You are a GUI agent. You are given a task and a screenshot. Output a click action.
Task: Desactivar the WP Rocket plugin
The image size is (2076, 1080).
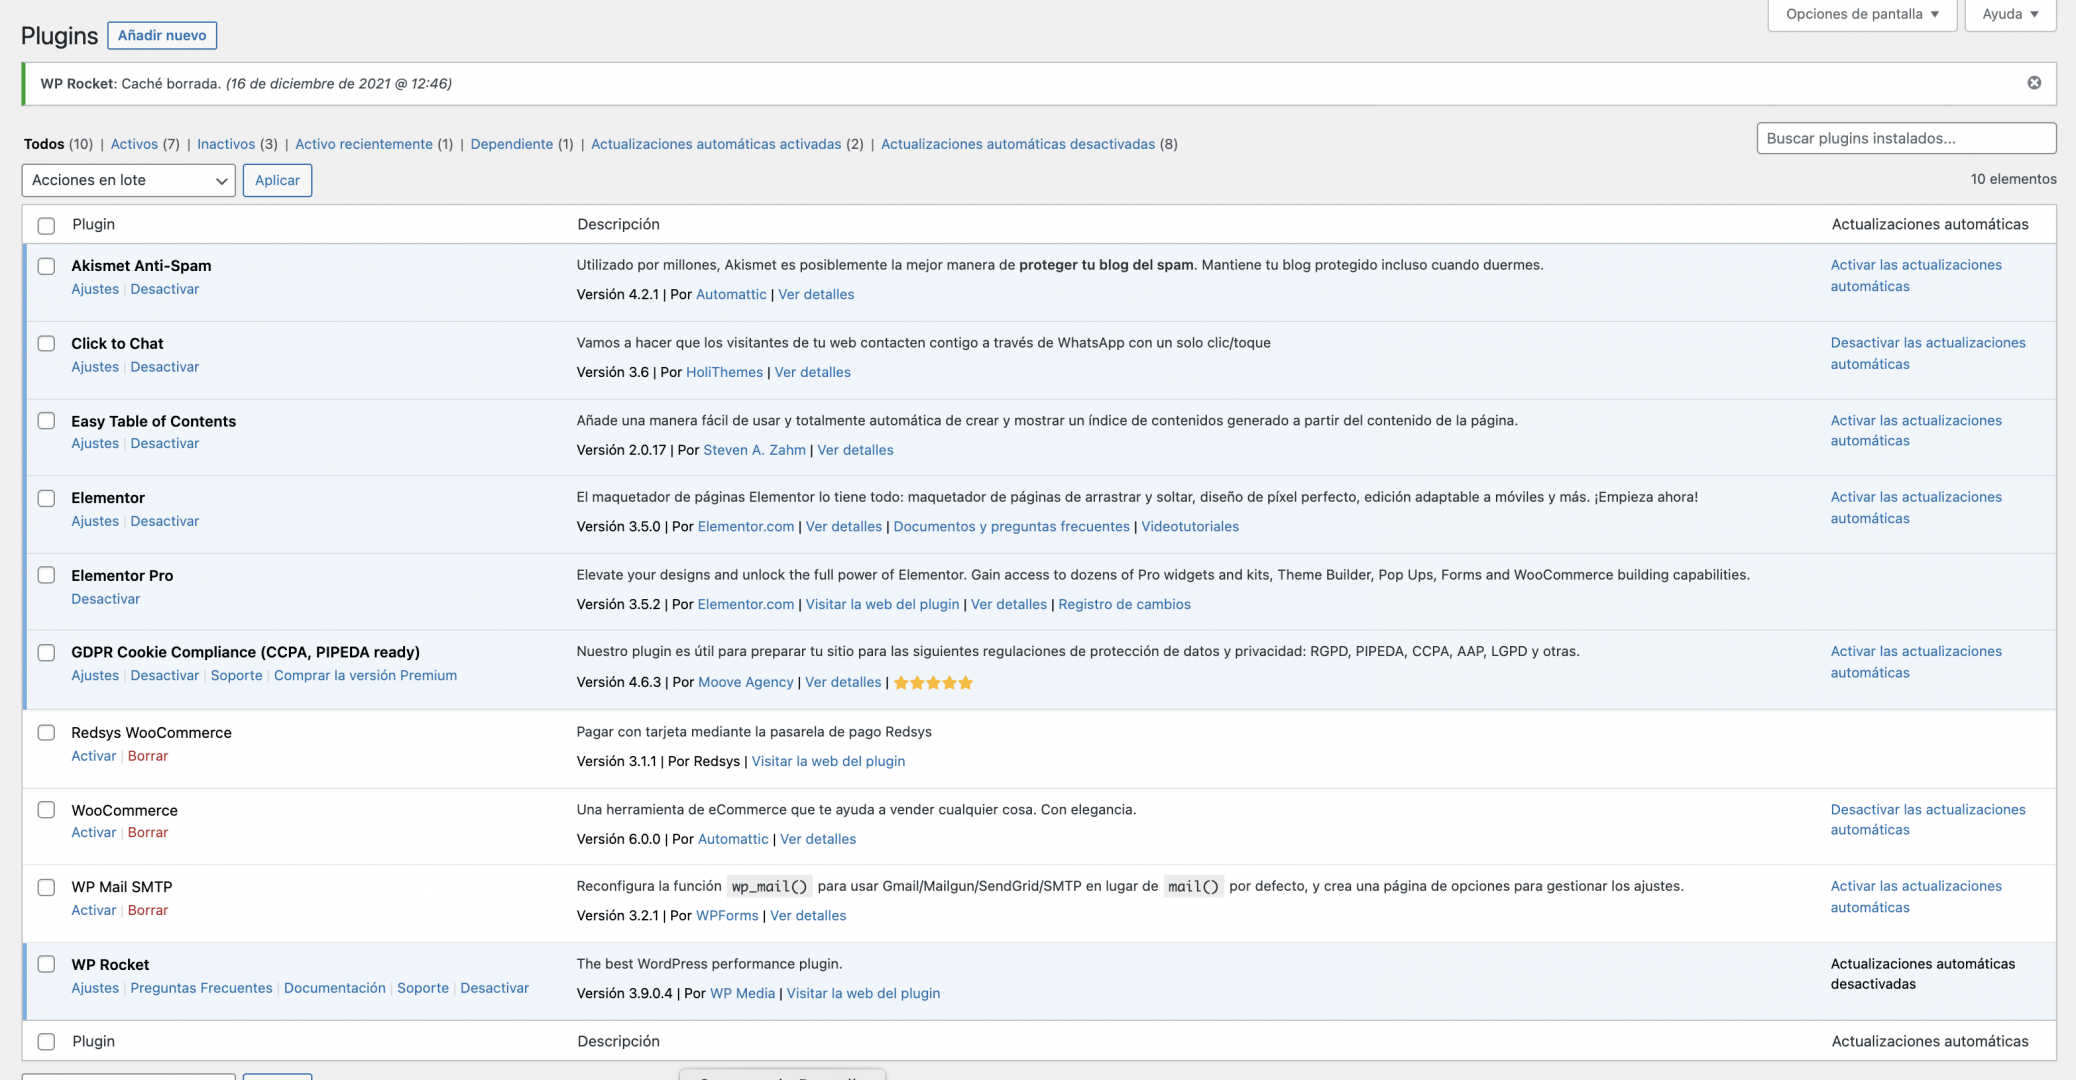pyautogui.click(x=494, y=988)
